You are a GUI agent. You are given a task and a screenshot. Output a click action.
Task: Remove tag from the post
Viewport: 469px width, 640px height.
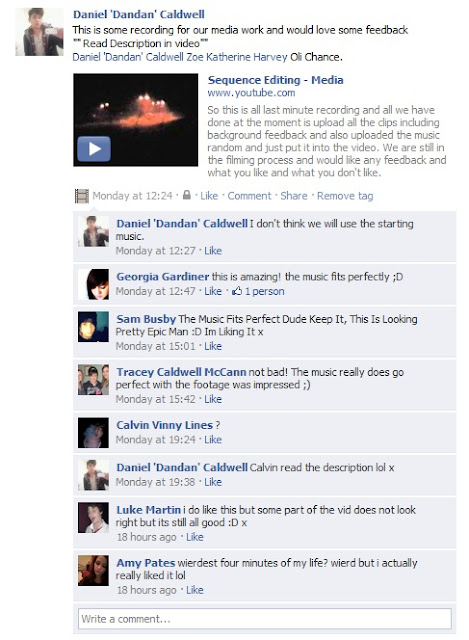(x=345, y=196)
